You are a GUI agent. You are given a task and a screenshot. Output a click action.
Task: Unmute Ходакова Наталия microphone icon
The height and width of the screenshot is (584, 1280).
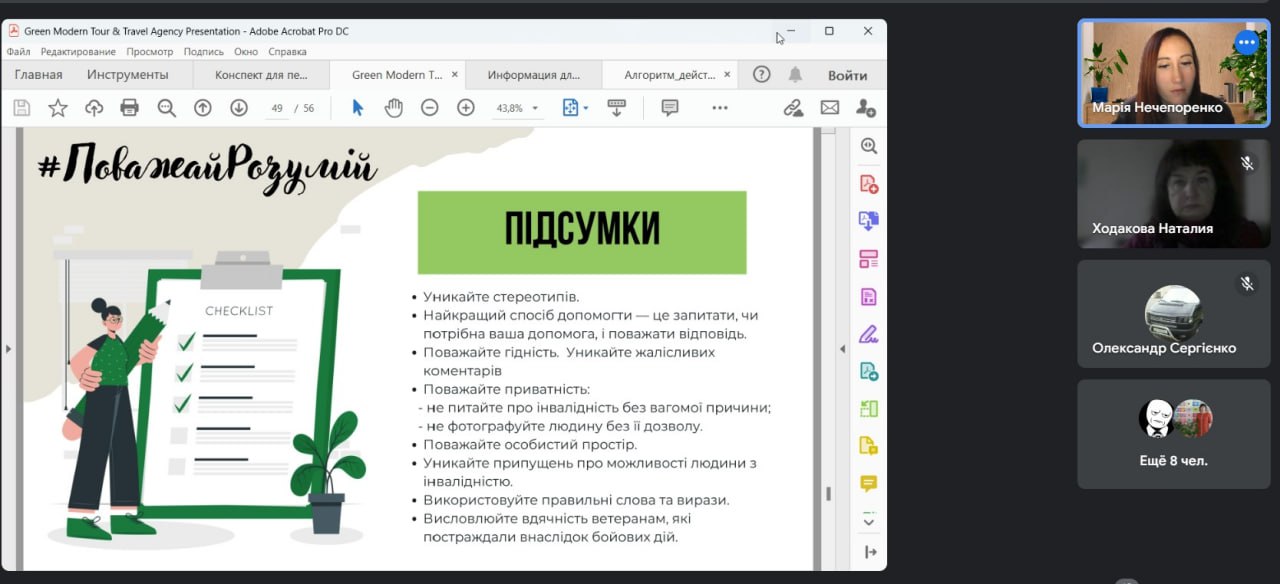pos(1246,163)
